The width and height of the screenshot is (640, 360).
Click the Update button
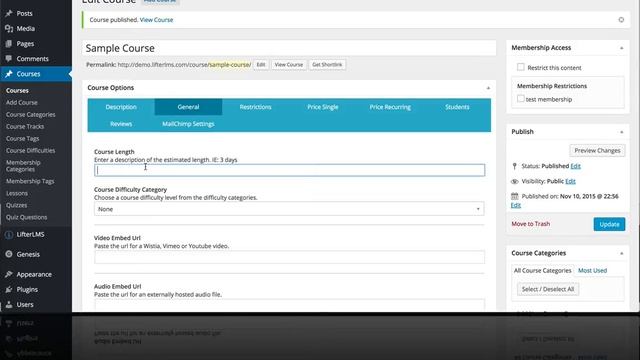[609, 224]
